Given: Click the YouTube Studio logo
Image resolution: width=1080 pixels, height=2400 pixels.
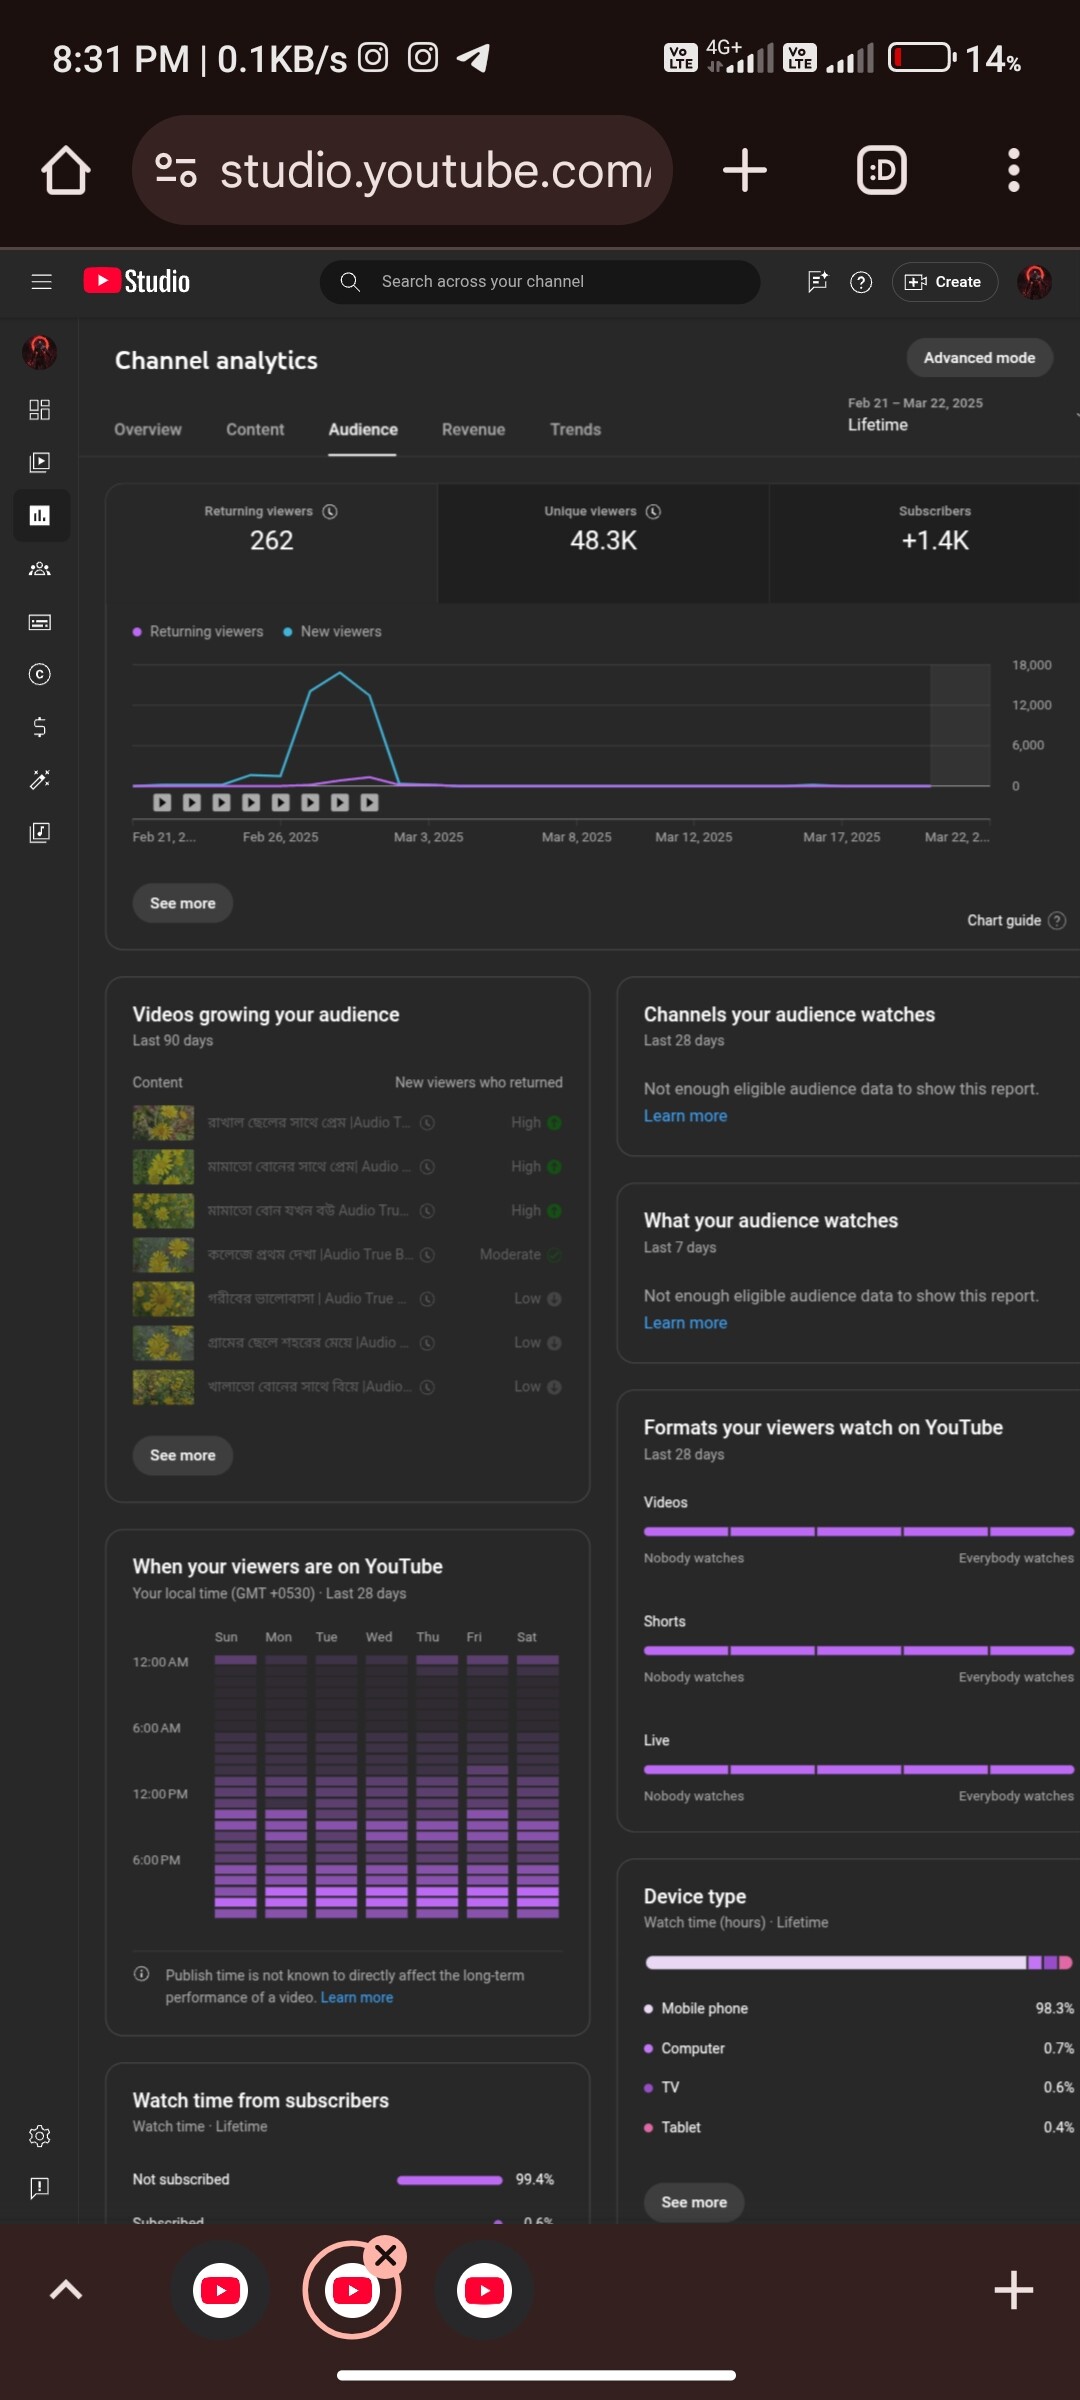Looking at the screenshot, I should click(x=137, y=281).
